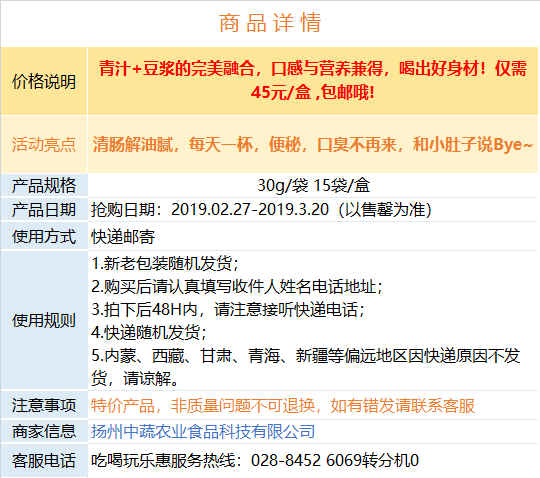Click the 抢购日期 2019.02.27-2019.3.20 text
Viewport: 540px width, 478px height.
261,209
